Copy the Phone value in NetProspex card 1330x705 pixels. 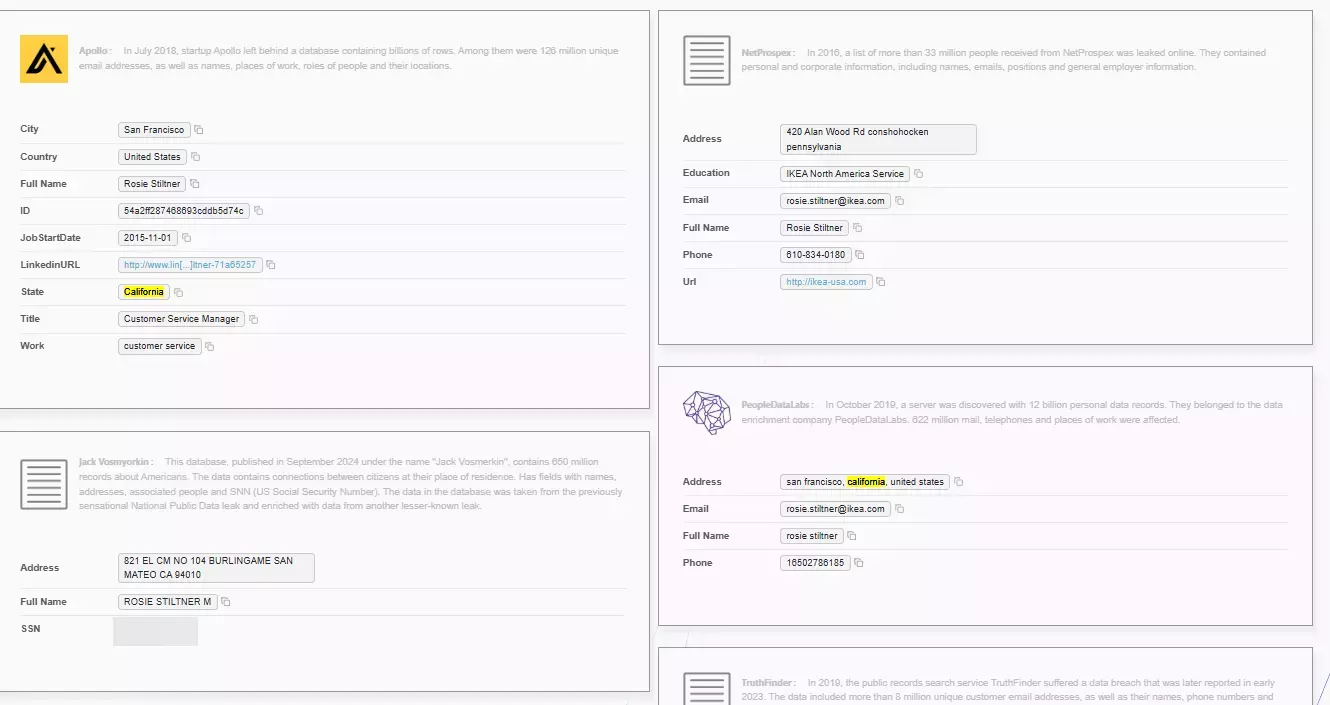click(x=859, y=255)
